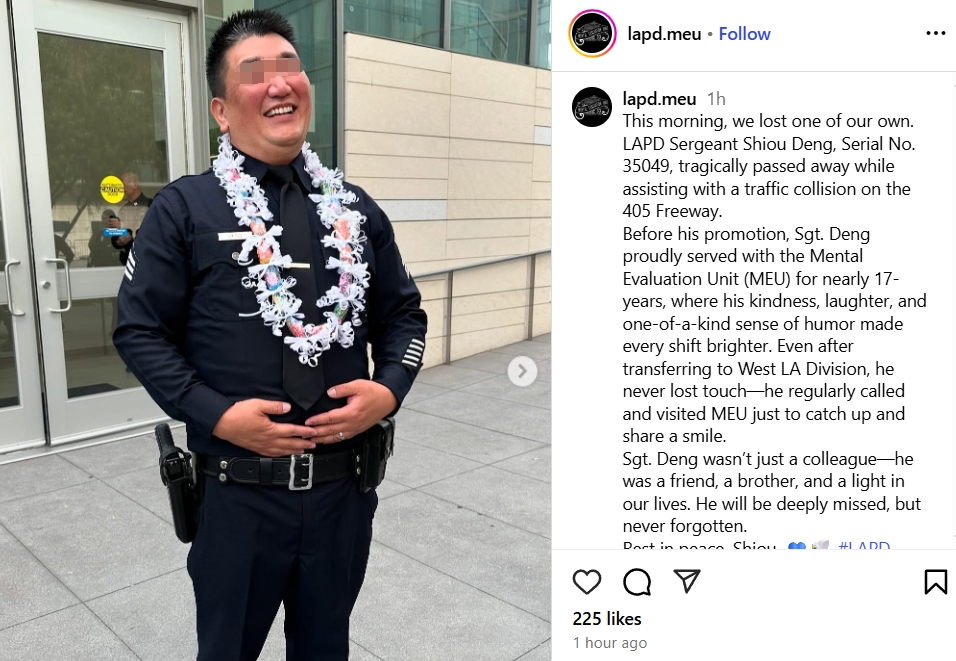This screenshot has height=661, width=956.
Task: Click the paragraph starting 'Sgt. Deng wasn't just a colleague'
Action: coord(771,492)
